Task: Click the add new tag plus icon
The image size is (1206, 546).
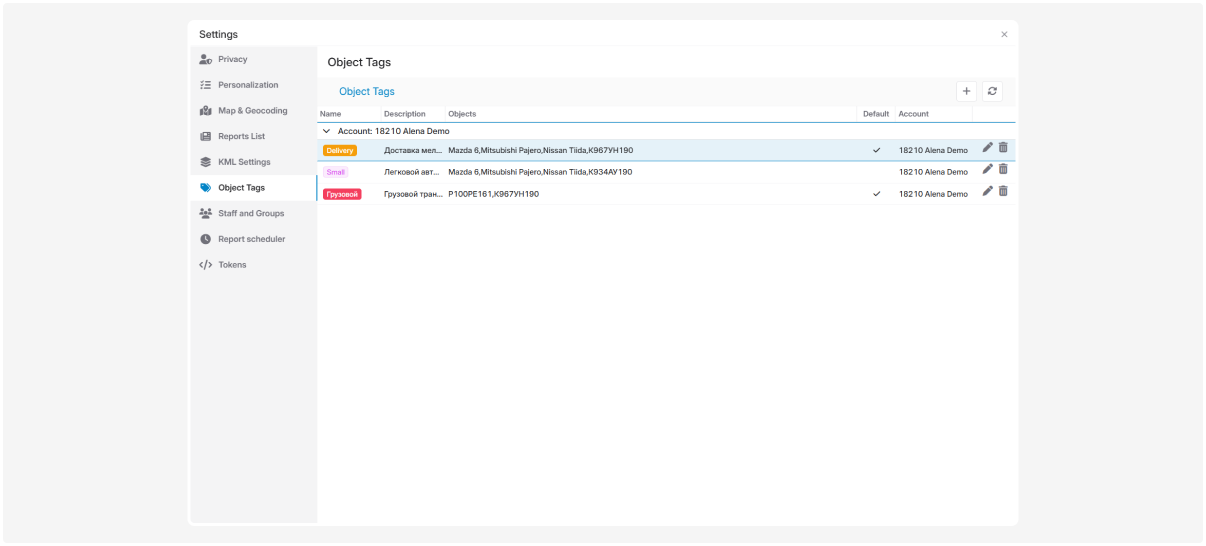Action: [x=966, y=91]
